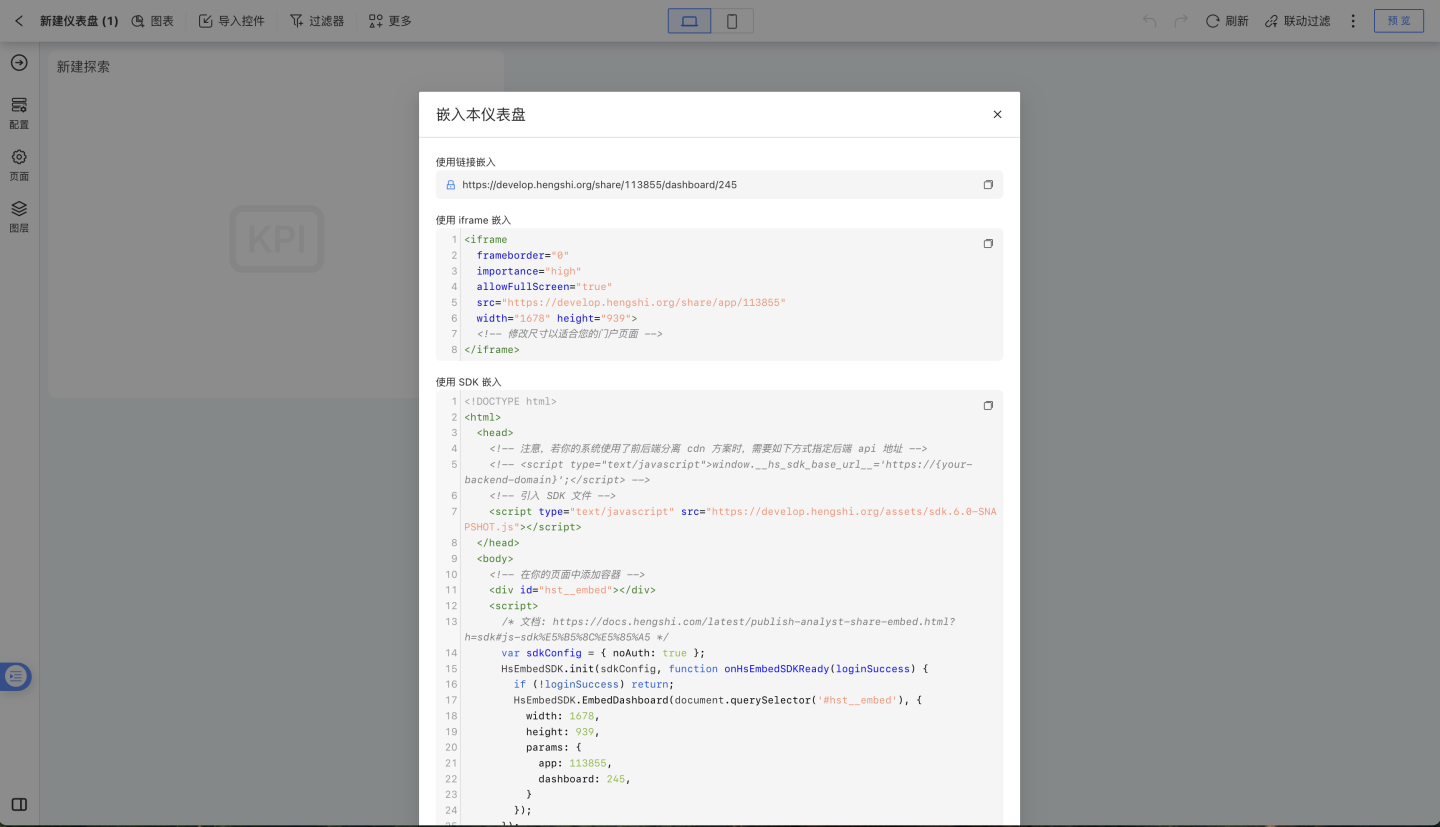The image size is (1440, 827).
Task: Open 联动过滤 linked filtering
Action: [1297, 21]
